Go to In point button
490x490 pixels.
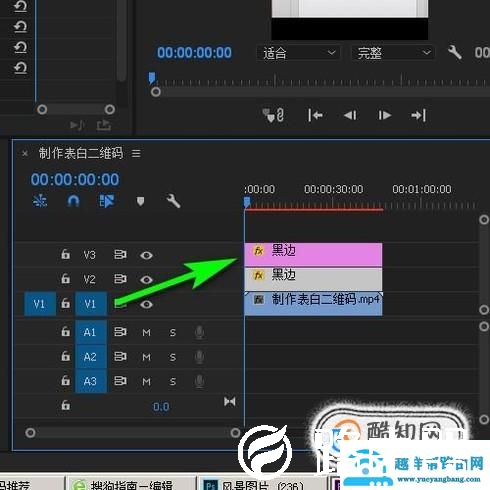click(x=315, y=116)
